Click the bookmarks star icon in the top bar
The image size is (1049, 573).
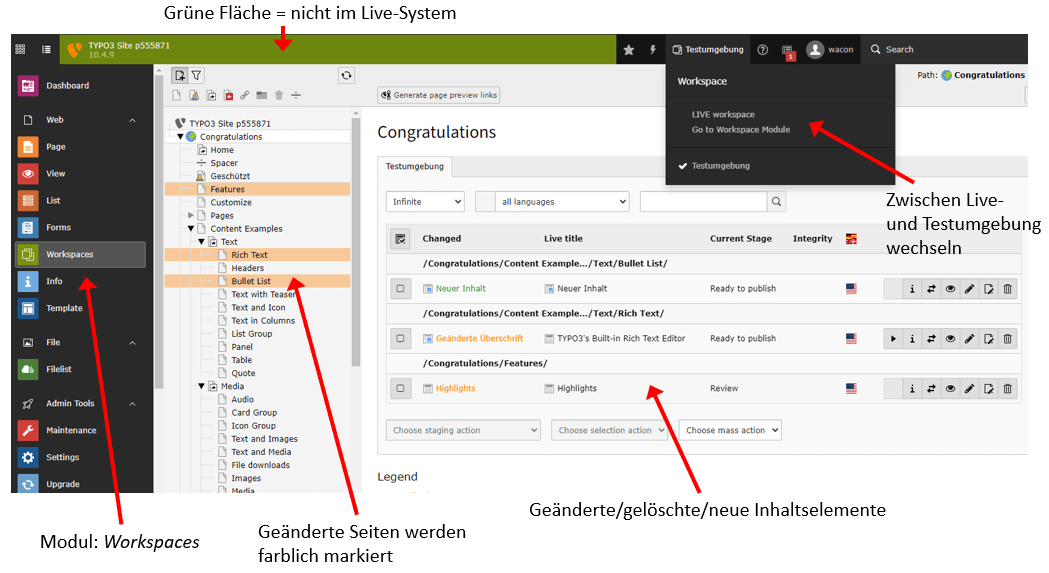(x=629, y=49)
